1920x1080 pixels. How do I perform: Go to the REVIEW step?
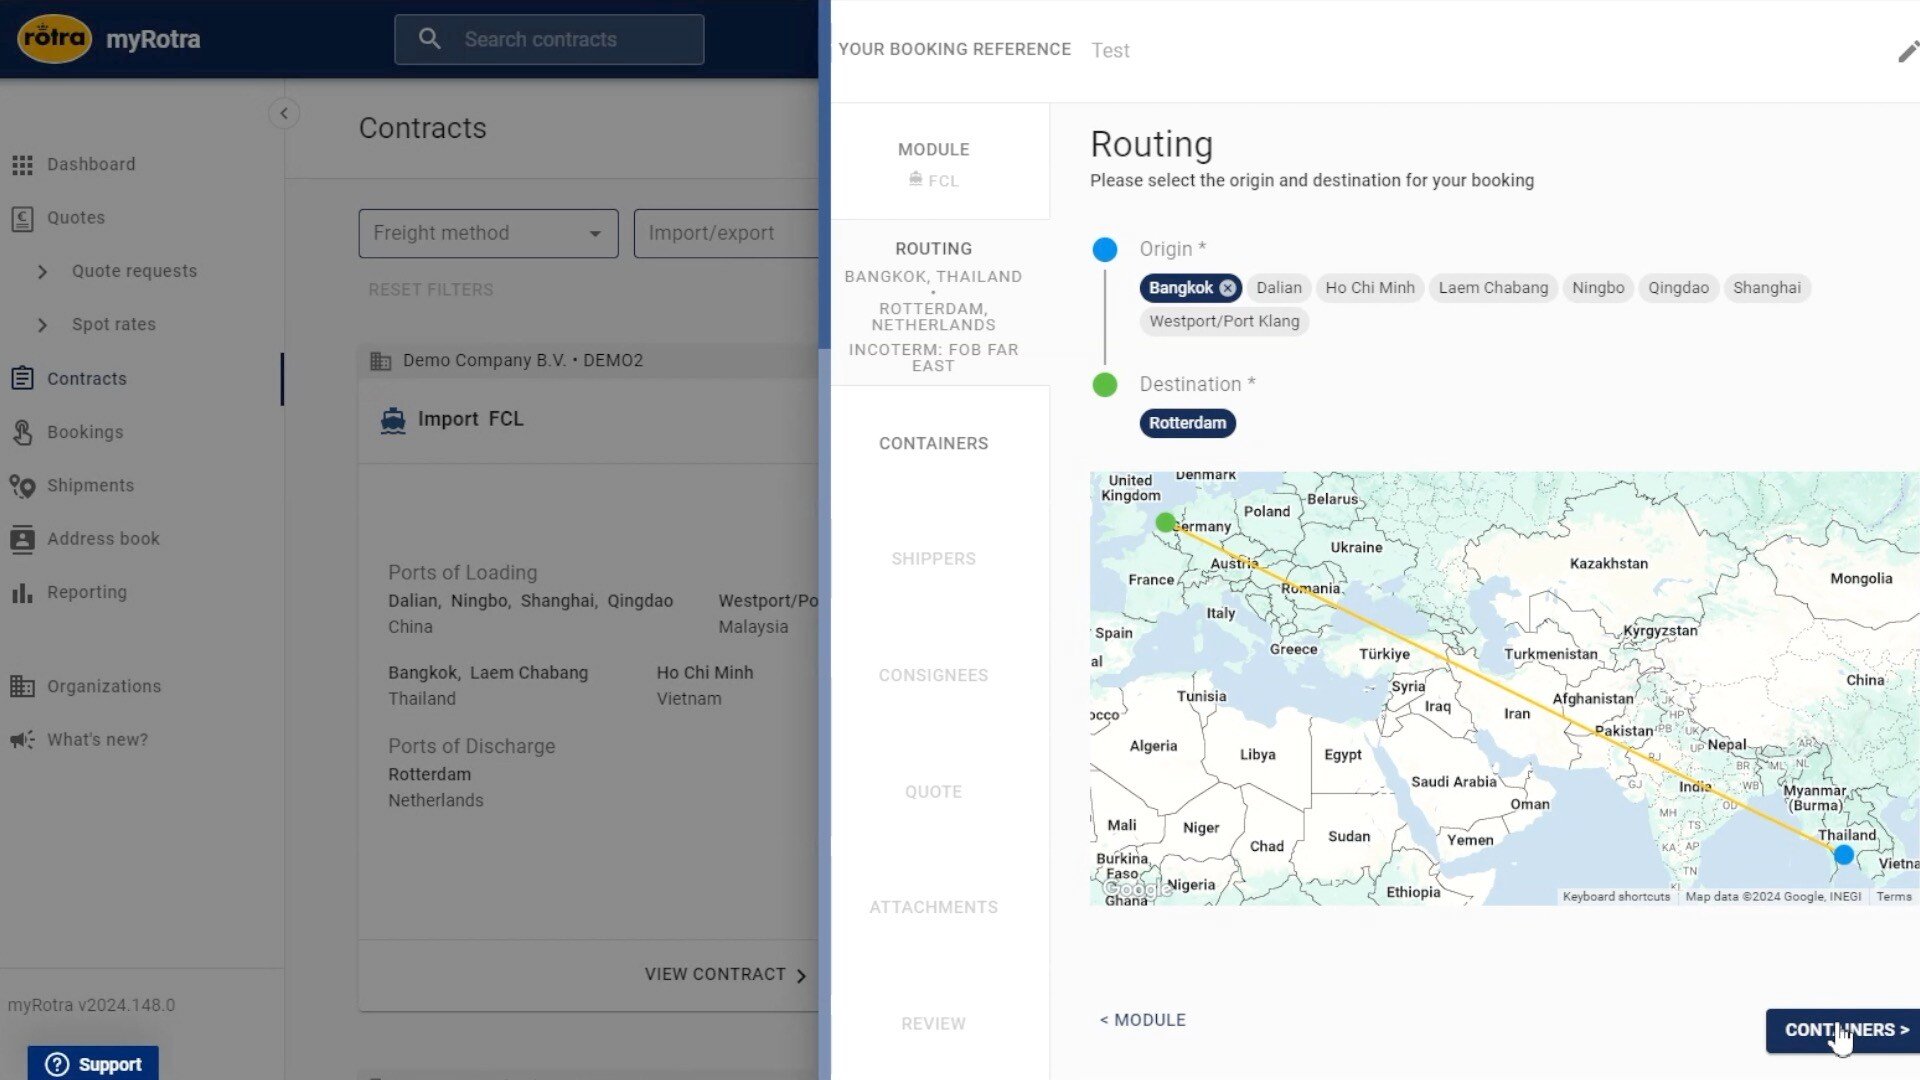933,1023
